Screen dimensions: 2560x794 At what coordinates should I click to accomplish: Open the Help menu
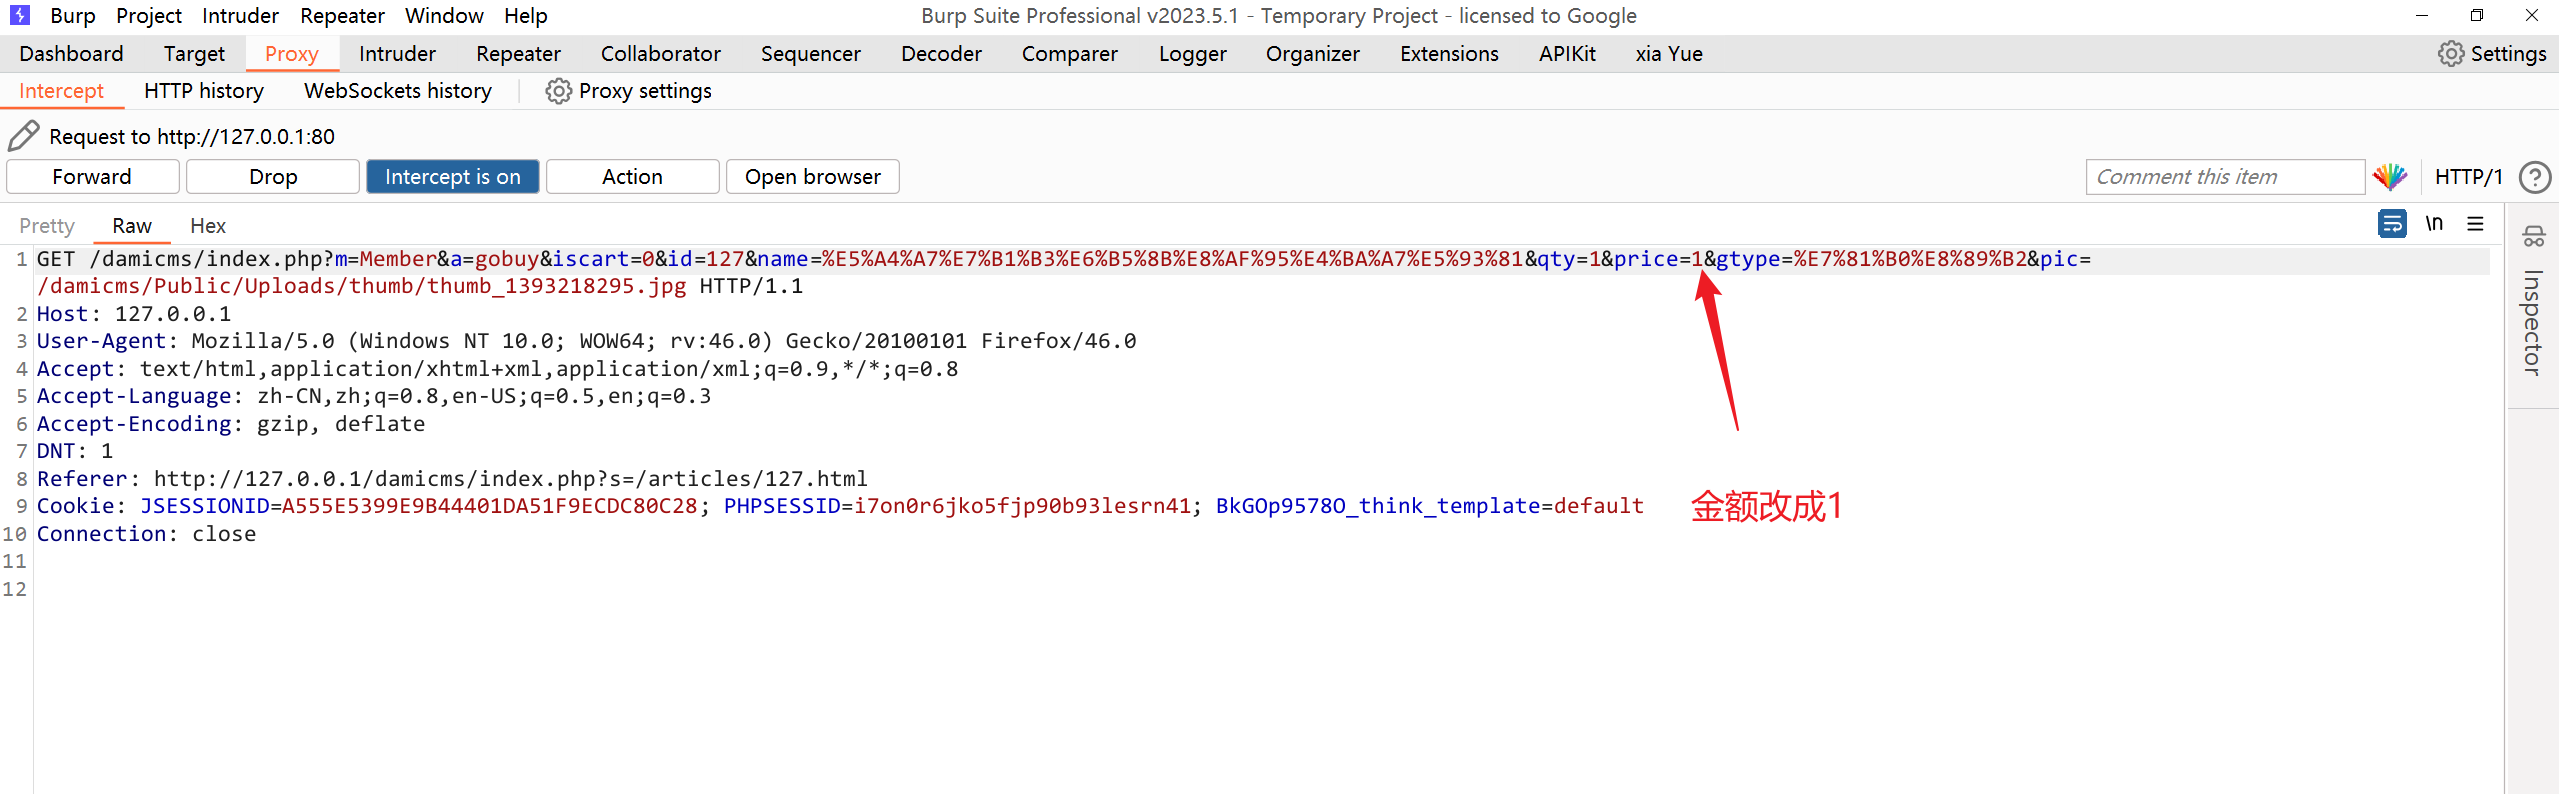(x=526, y=16)
